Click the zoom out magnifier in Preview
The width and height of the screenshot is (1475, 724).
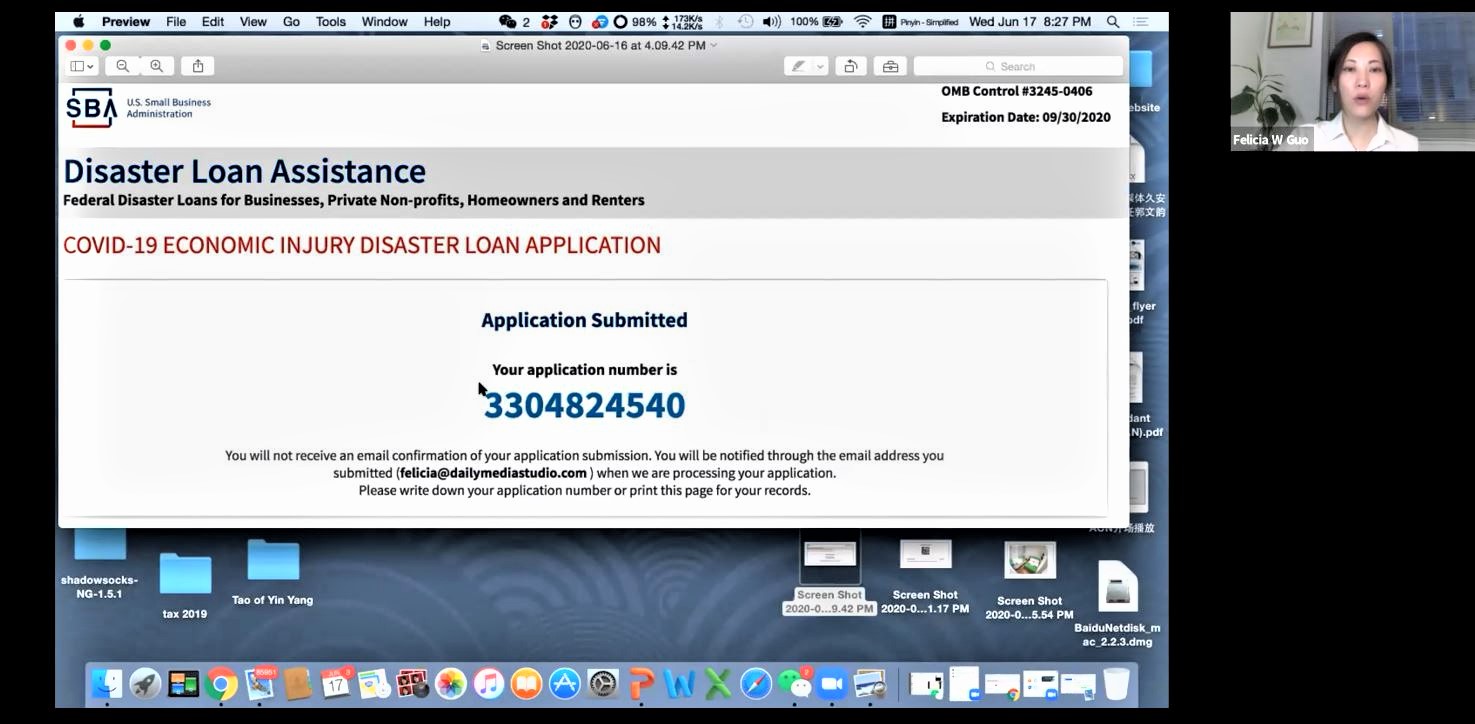(x=123, y=66)
